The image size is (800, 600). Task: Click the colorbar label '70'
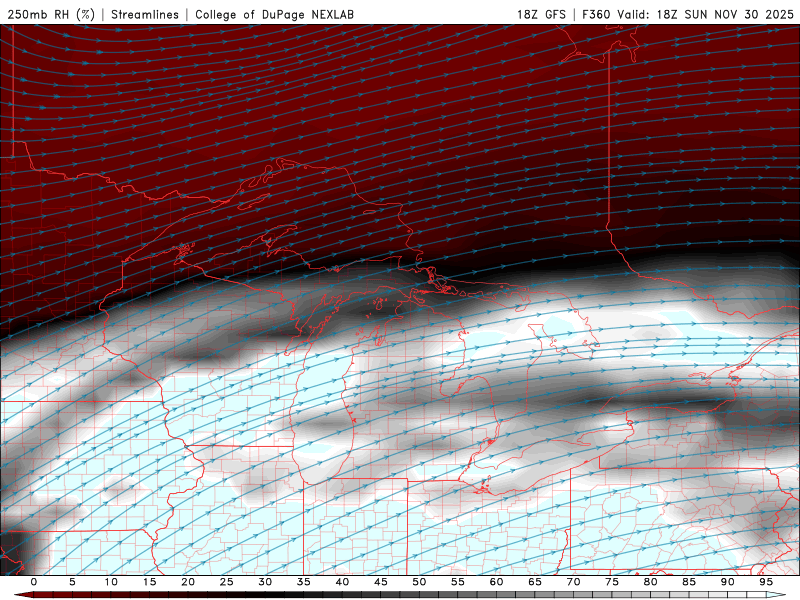pos(573,582)
